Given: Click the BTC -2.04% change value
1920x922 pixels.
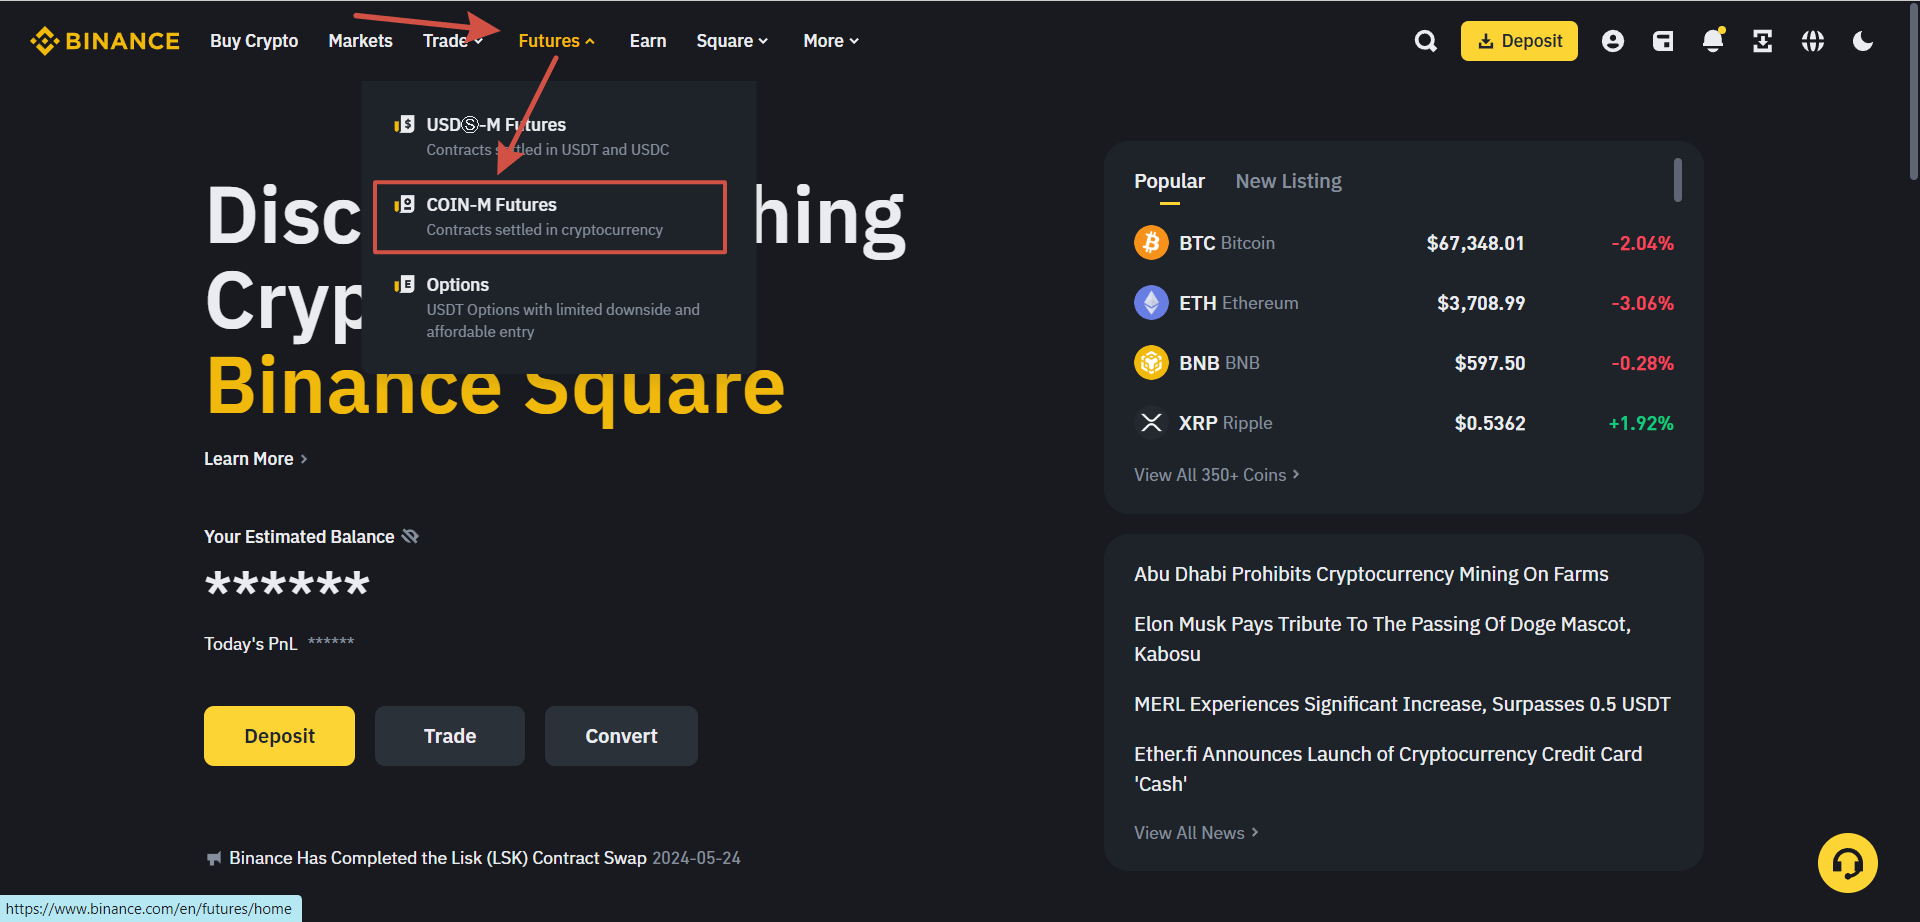Looking at the screenshot, I should (1642, 243).
